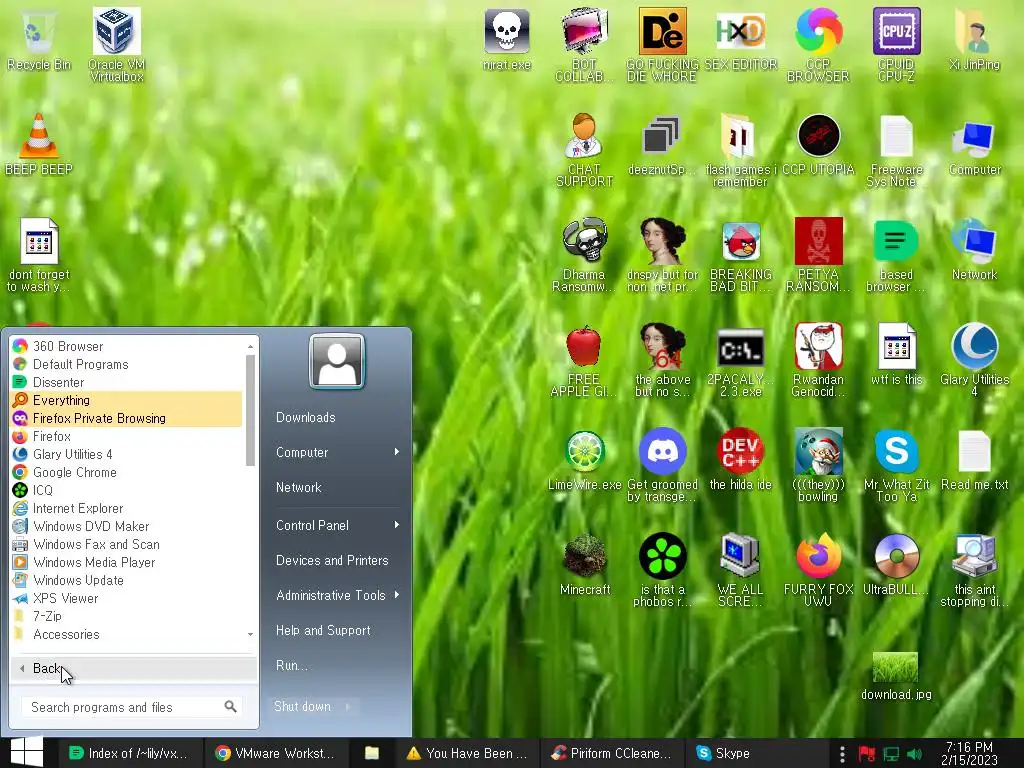
Task: Select the CPUID CPU-Z desktop icon
Action: click(x=896, y=44)
